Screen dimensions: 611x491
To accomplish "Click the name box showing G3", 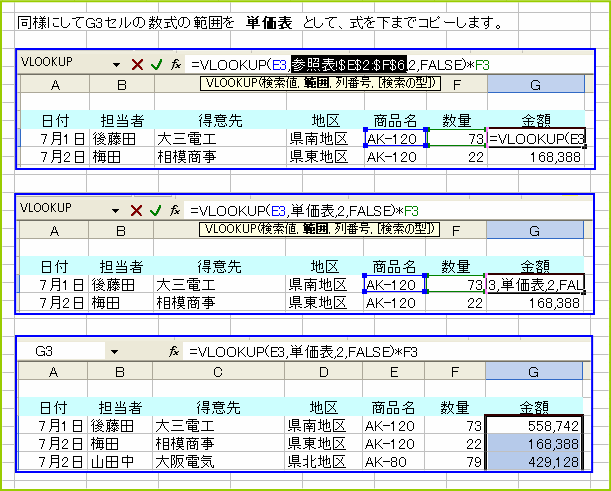I will 62,351.
